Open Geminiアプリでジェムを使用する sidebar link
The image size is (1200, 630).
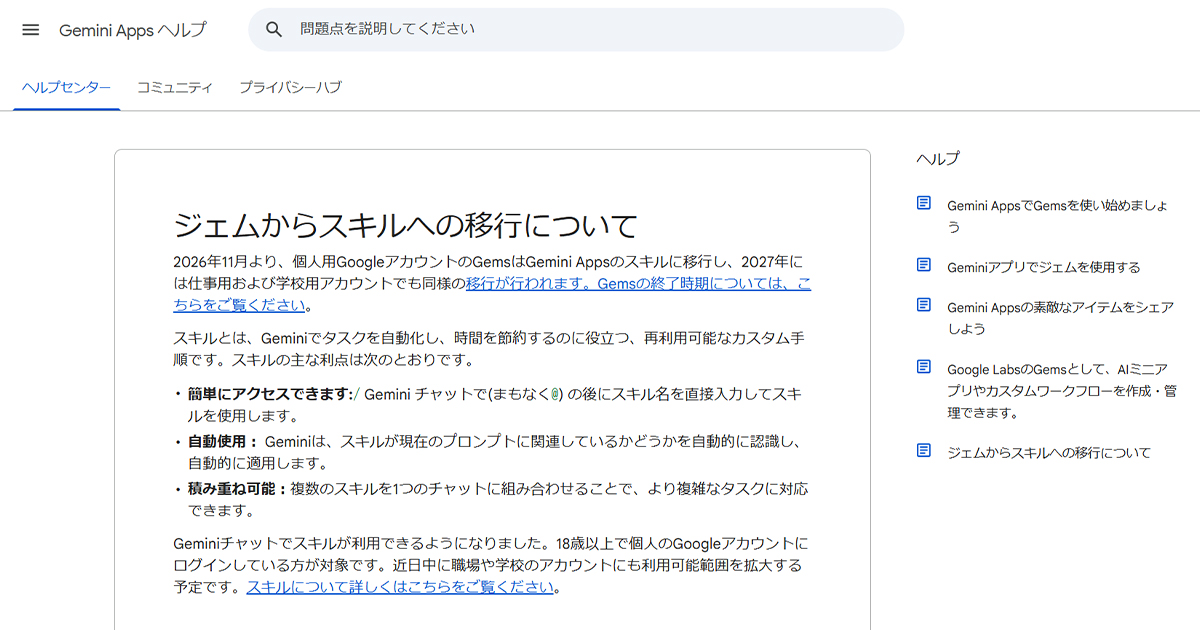point(1043,267)
